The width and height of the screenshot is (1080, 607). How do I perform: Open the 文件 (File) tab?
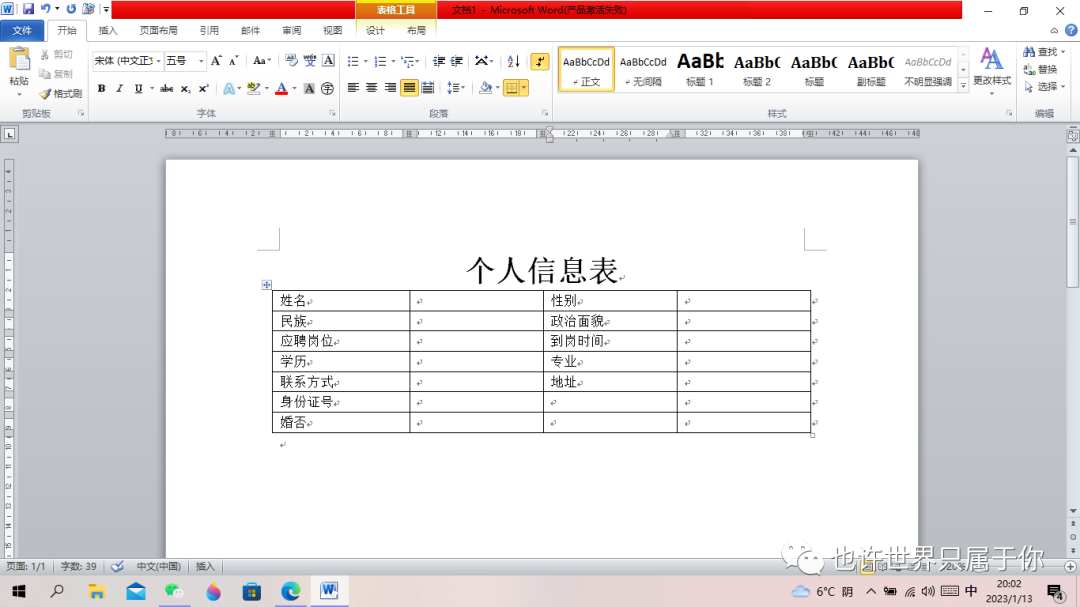tap(22, 30)
